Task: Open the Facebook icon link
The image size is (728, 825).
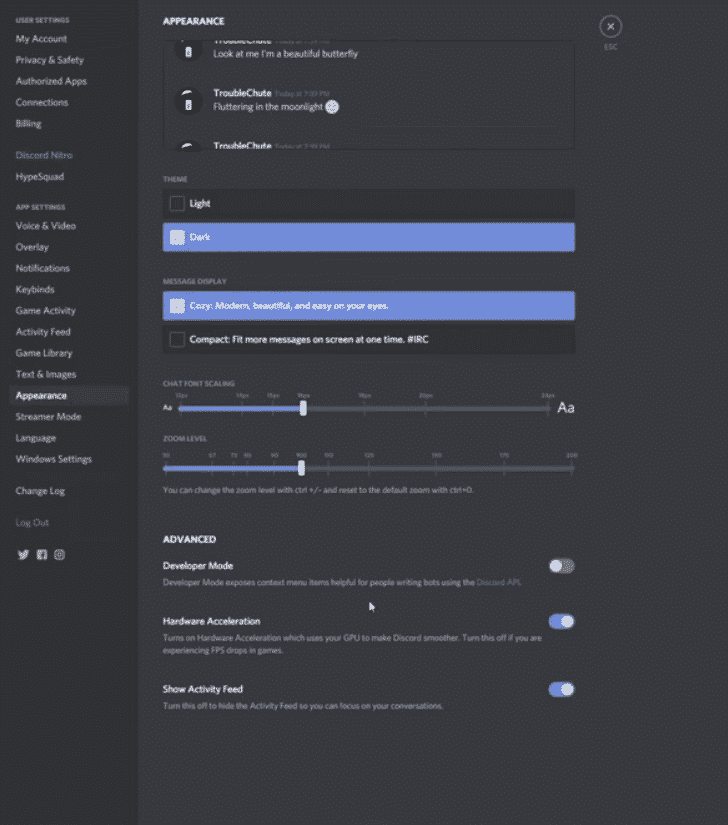Action: [41, 555]
